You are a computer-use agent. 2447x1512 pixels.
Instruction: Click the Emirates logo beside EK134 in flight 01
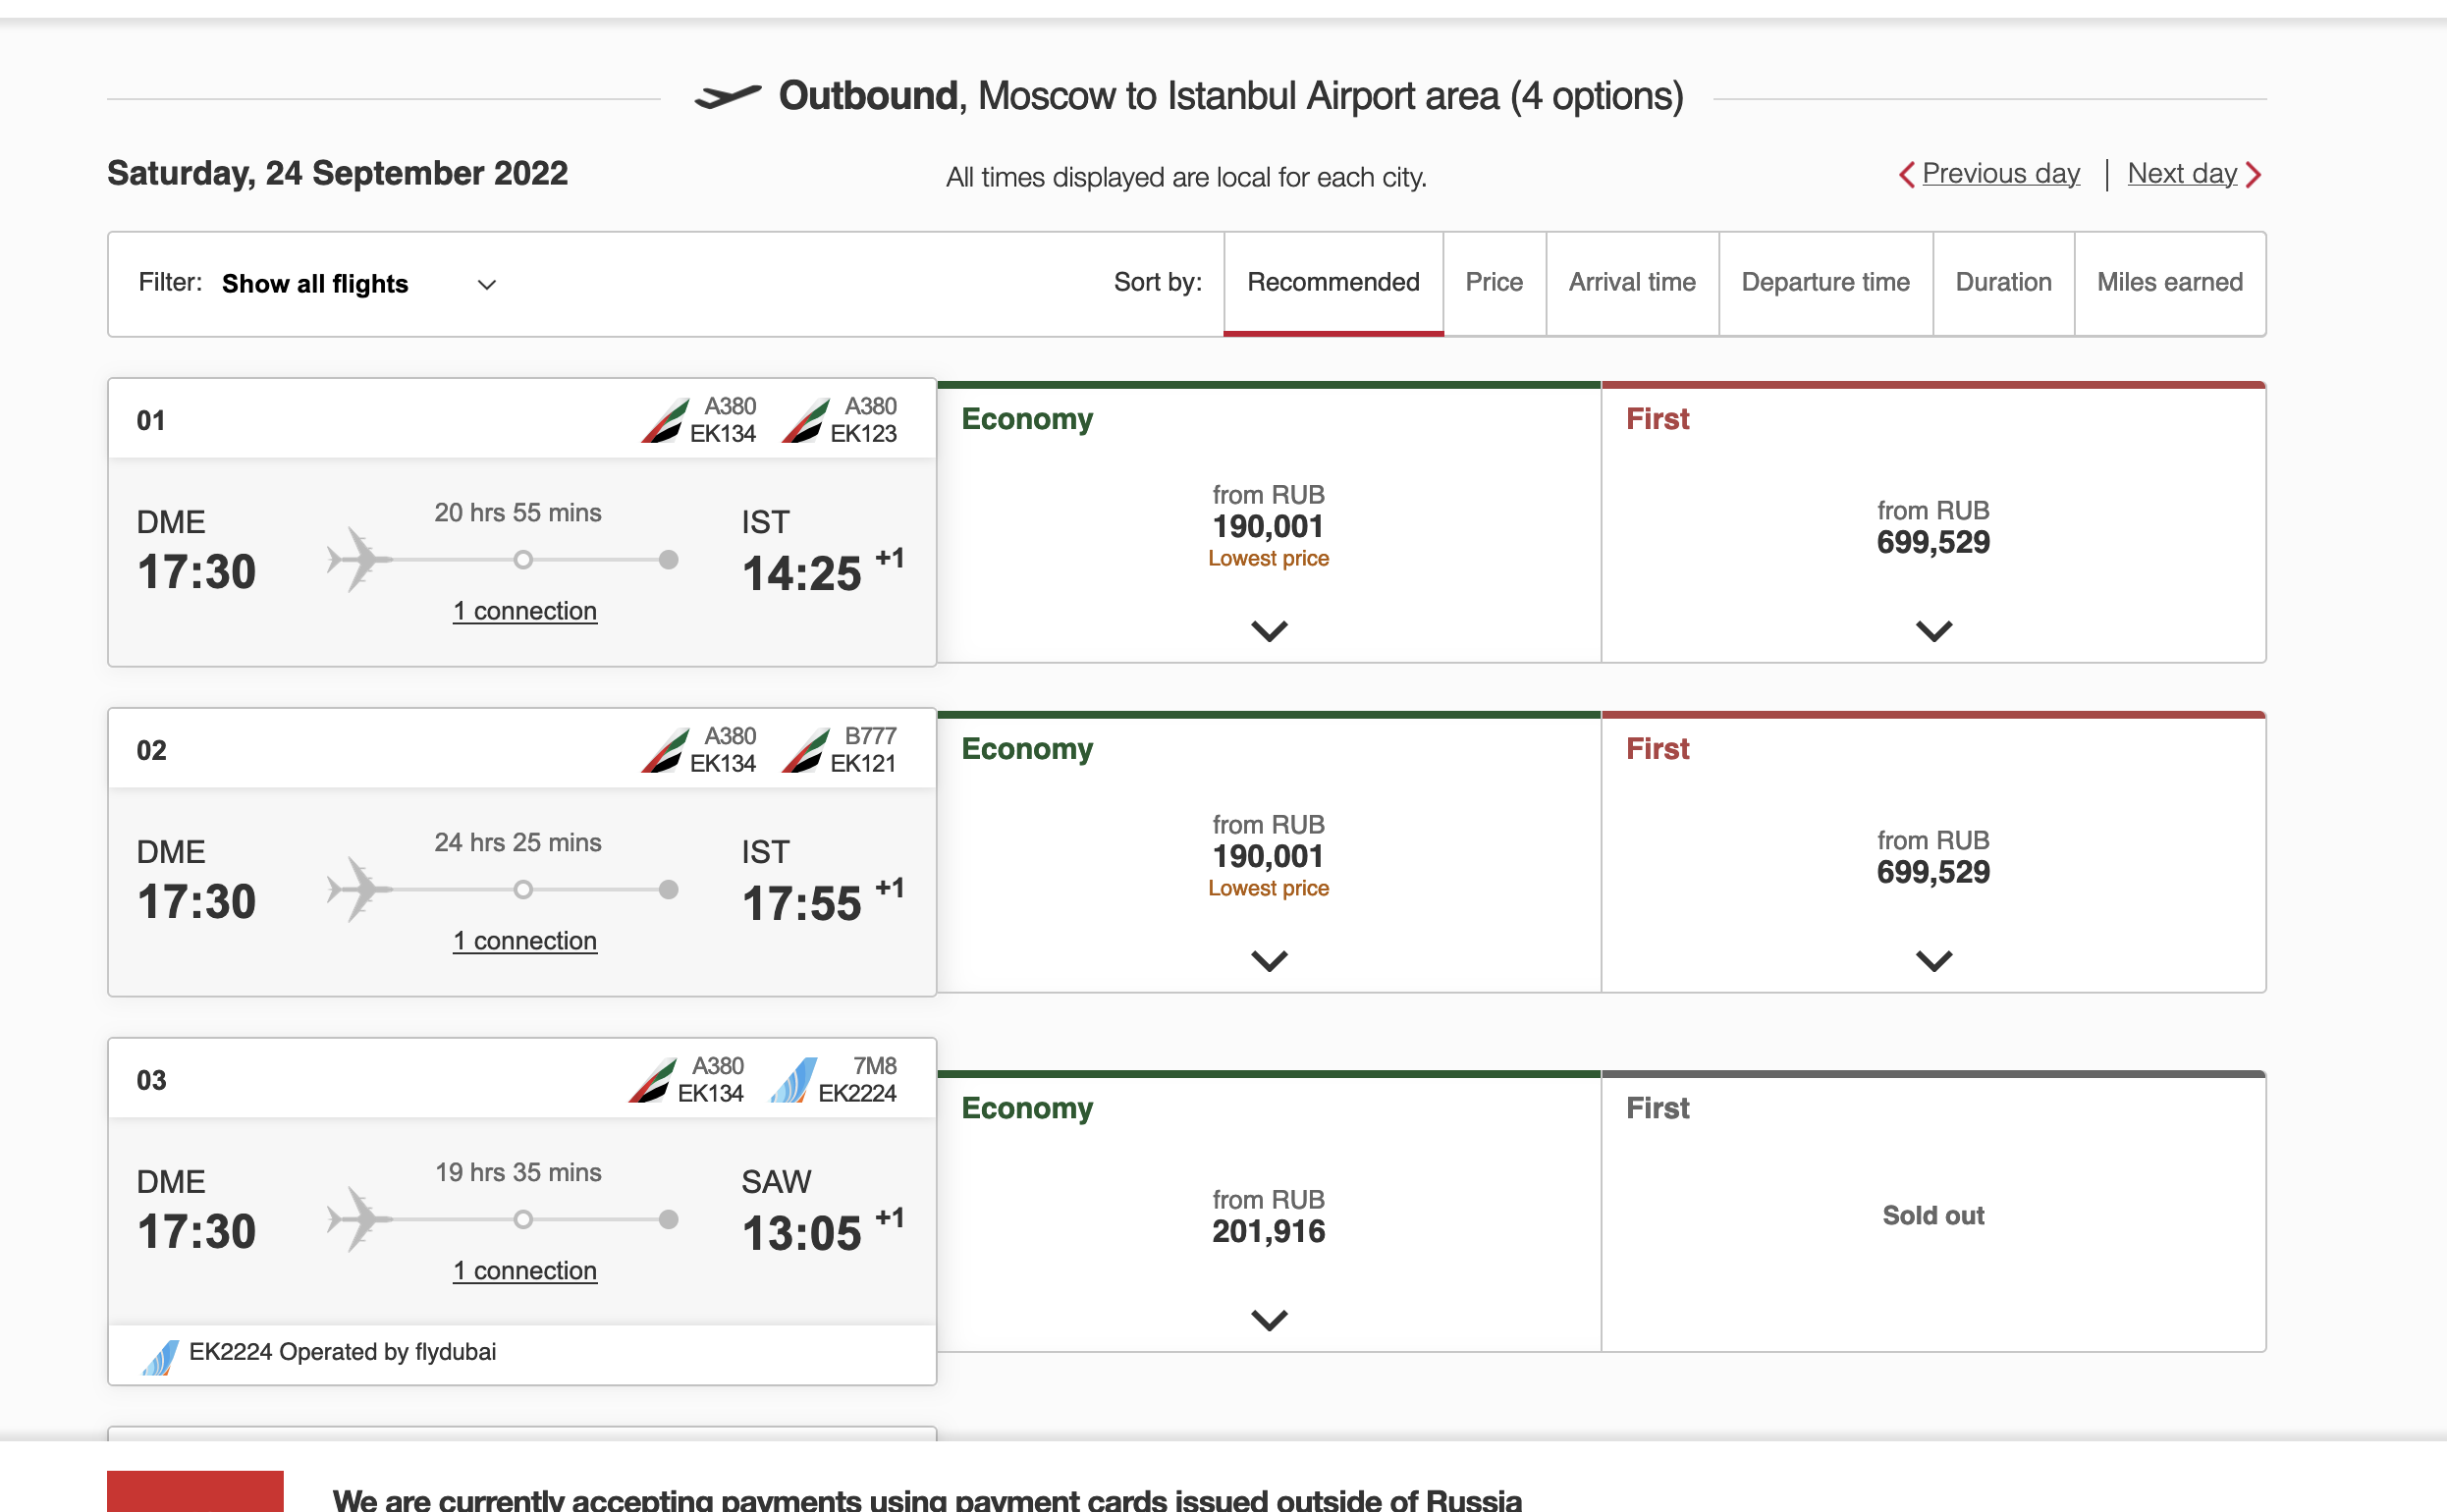[x=664, y=420]
